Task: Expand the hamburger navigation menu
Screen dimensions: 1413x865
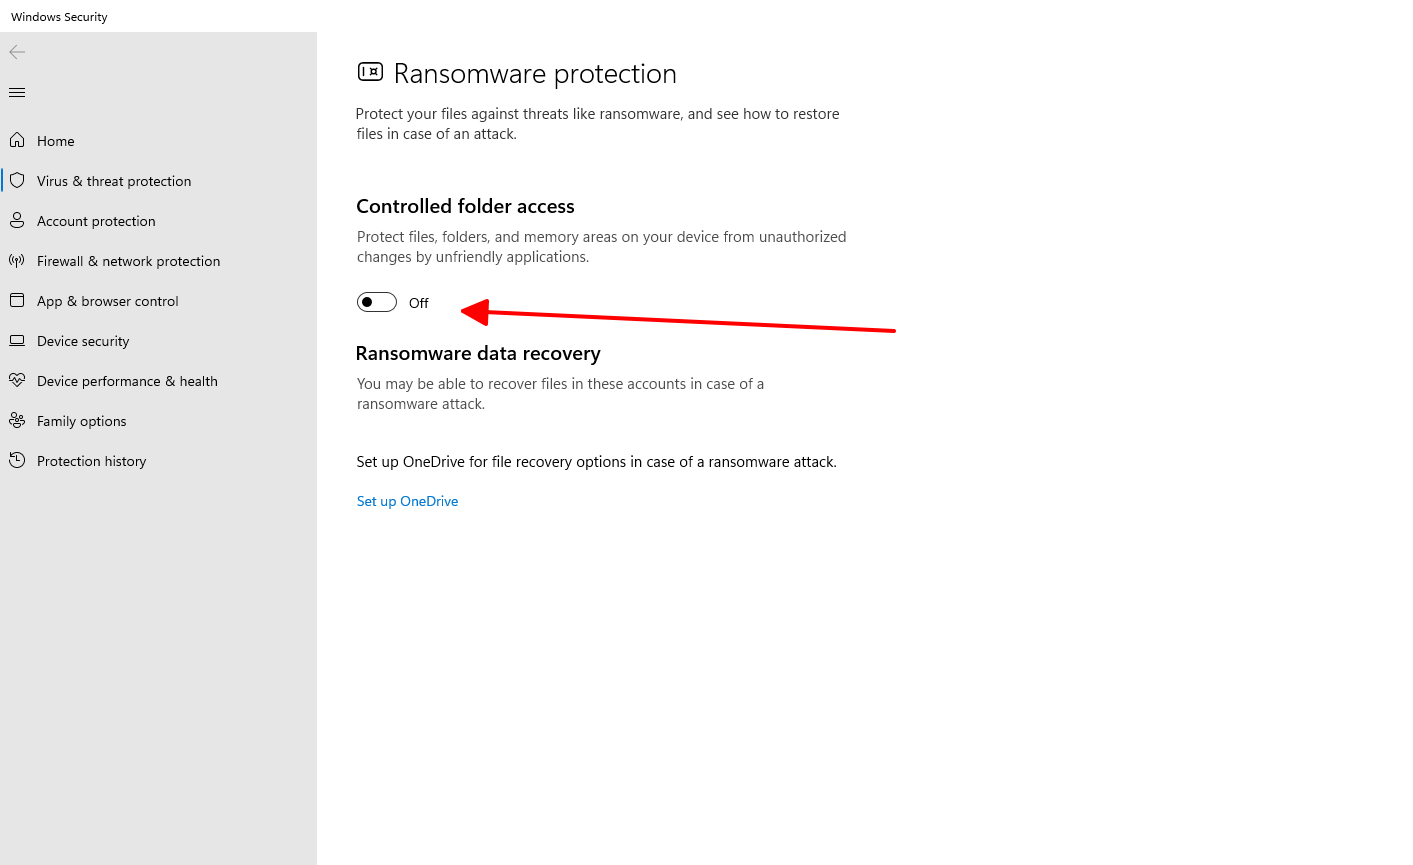Action: coord(17,93)
